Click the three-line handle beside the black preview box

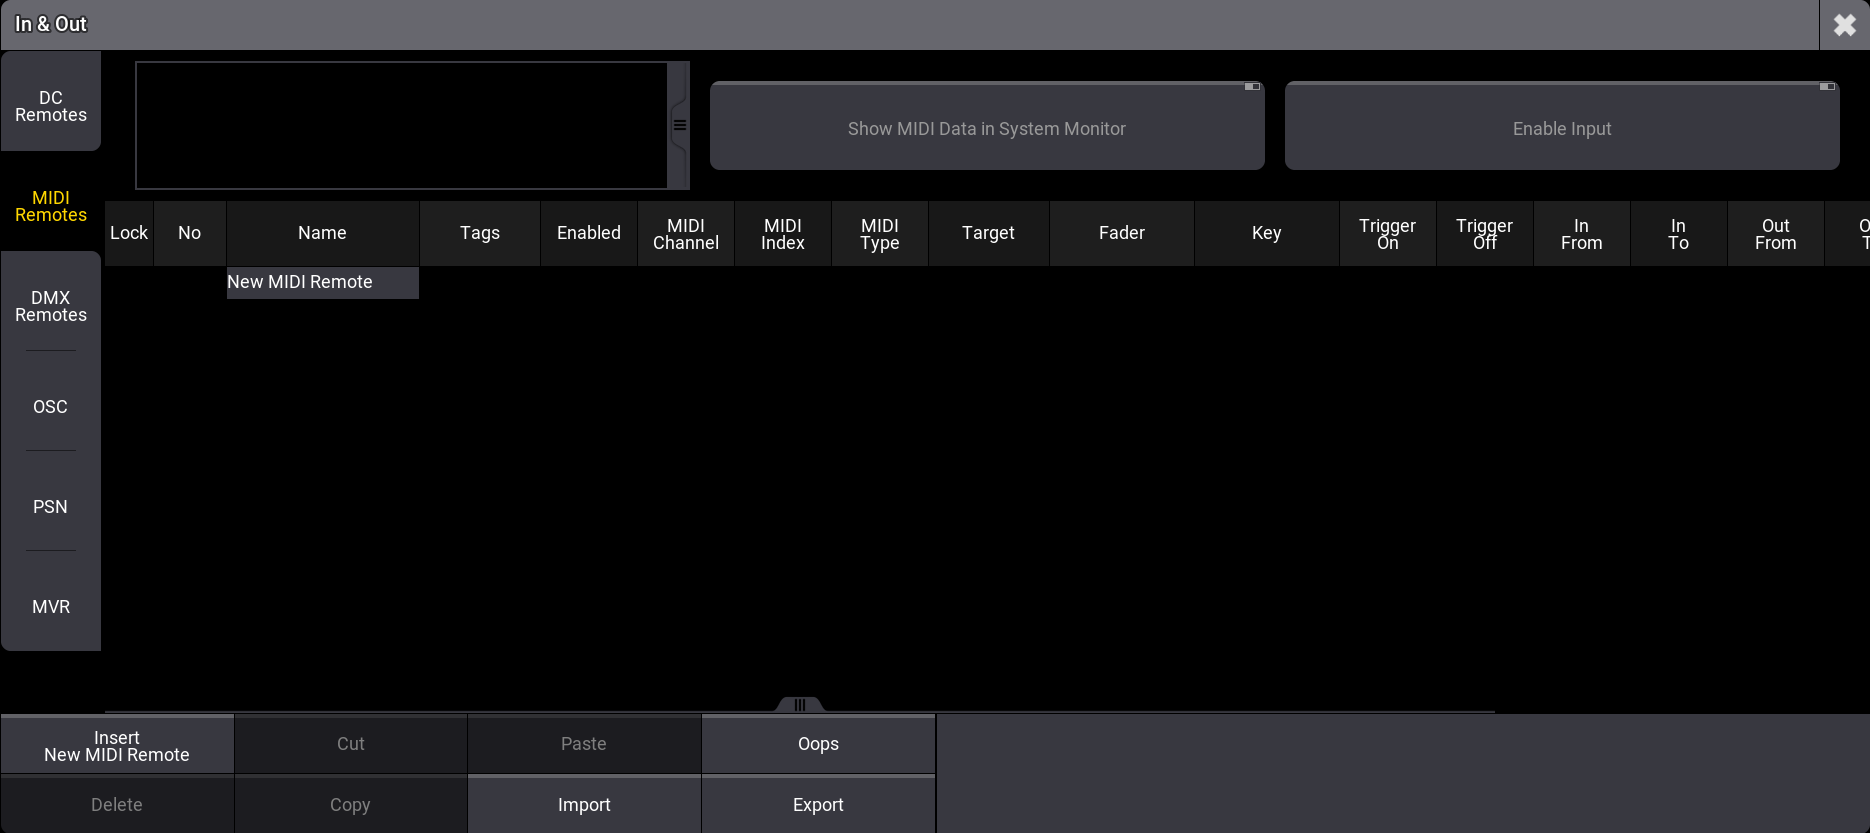680,126
